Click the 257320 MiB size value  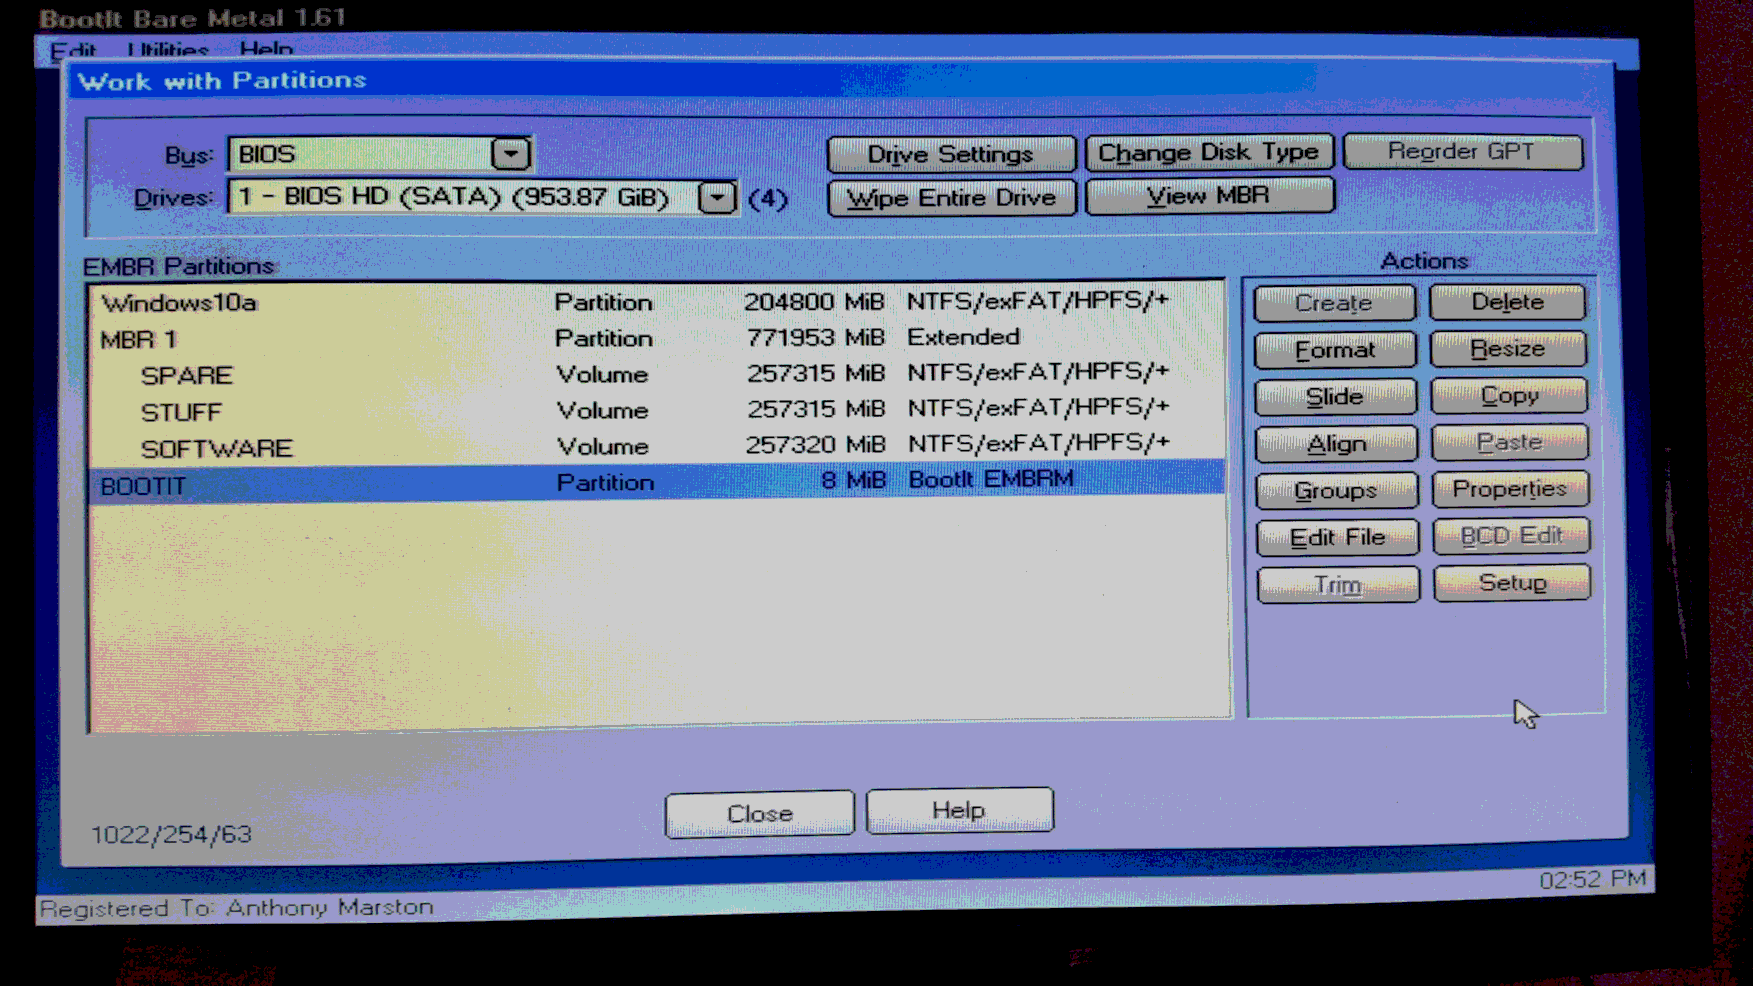[x=816, y=445]
